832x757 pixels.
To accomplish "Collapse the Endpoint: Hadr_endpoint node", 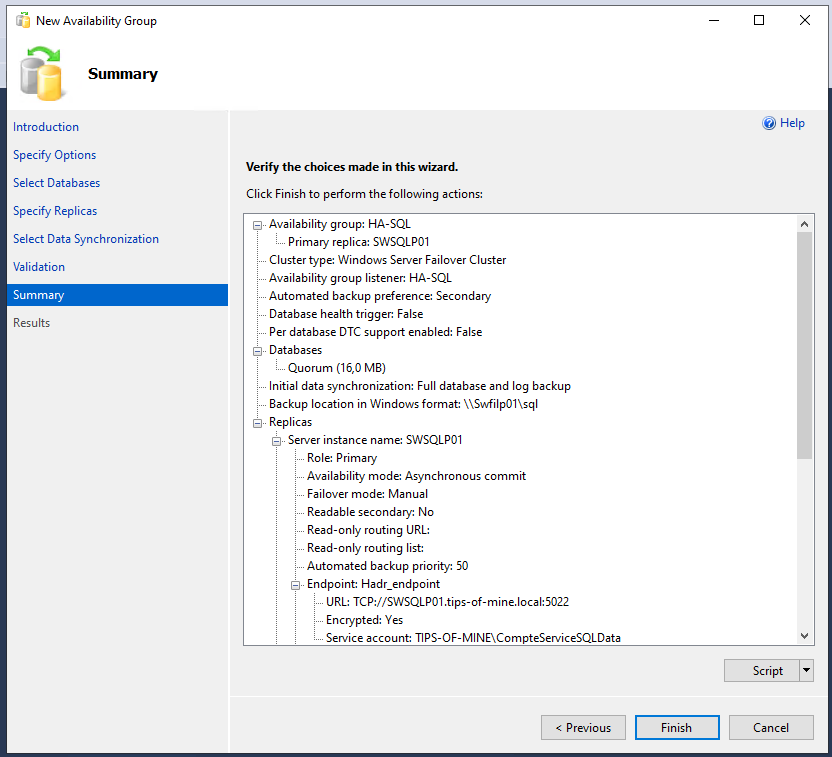I will click(x=296, y=586).
